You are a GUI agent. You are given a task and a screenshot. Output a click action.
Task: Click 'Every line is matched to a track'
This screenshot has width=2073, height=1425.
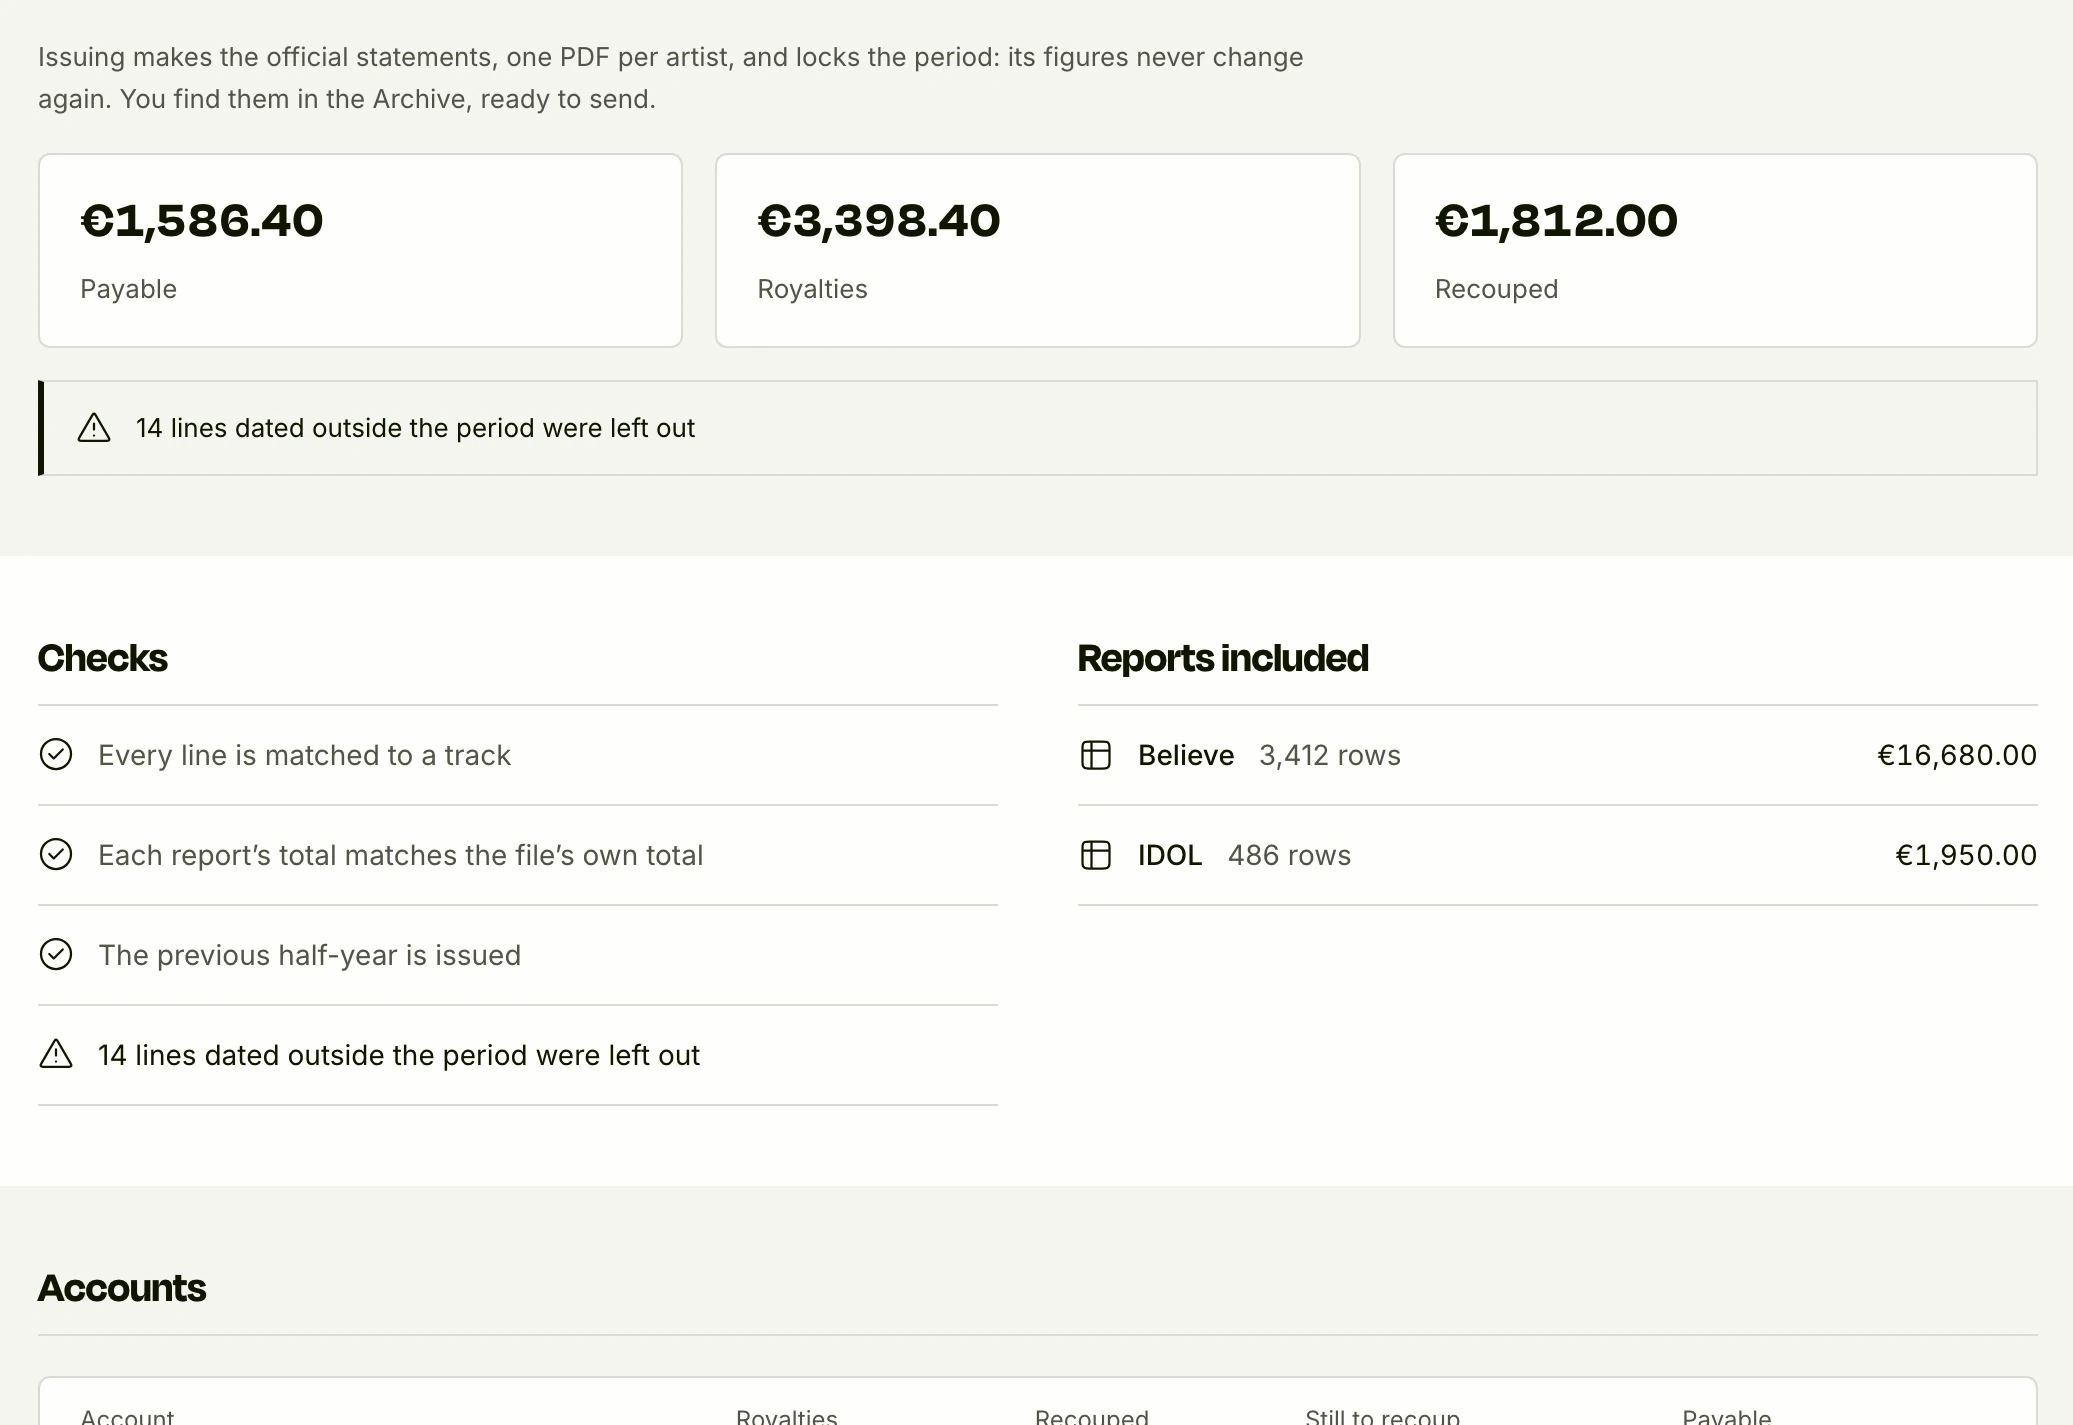[304, 755]
